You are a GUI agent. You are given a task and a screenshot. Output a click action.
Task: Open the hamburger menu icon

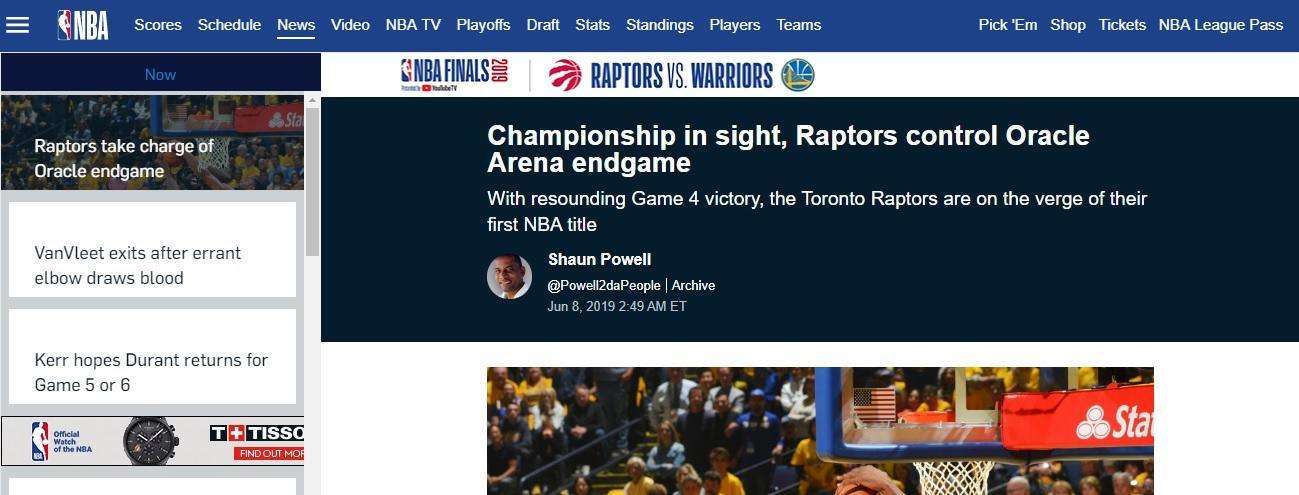pyautogui.click(x=18, y=25)
